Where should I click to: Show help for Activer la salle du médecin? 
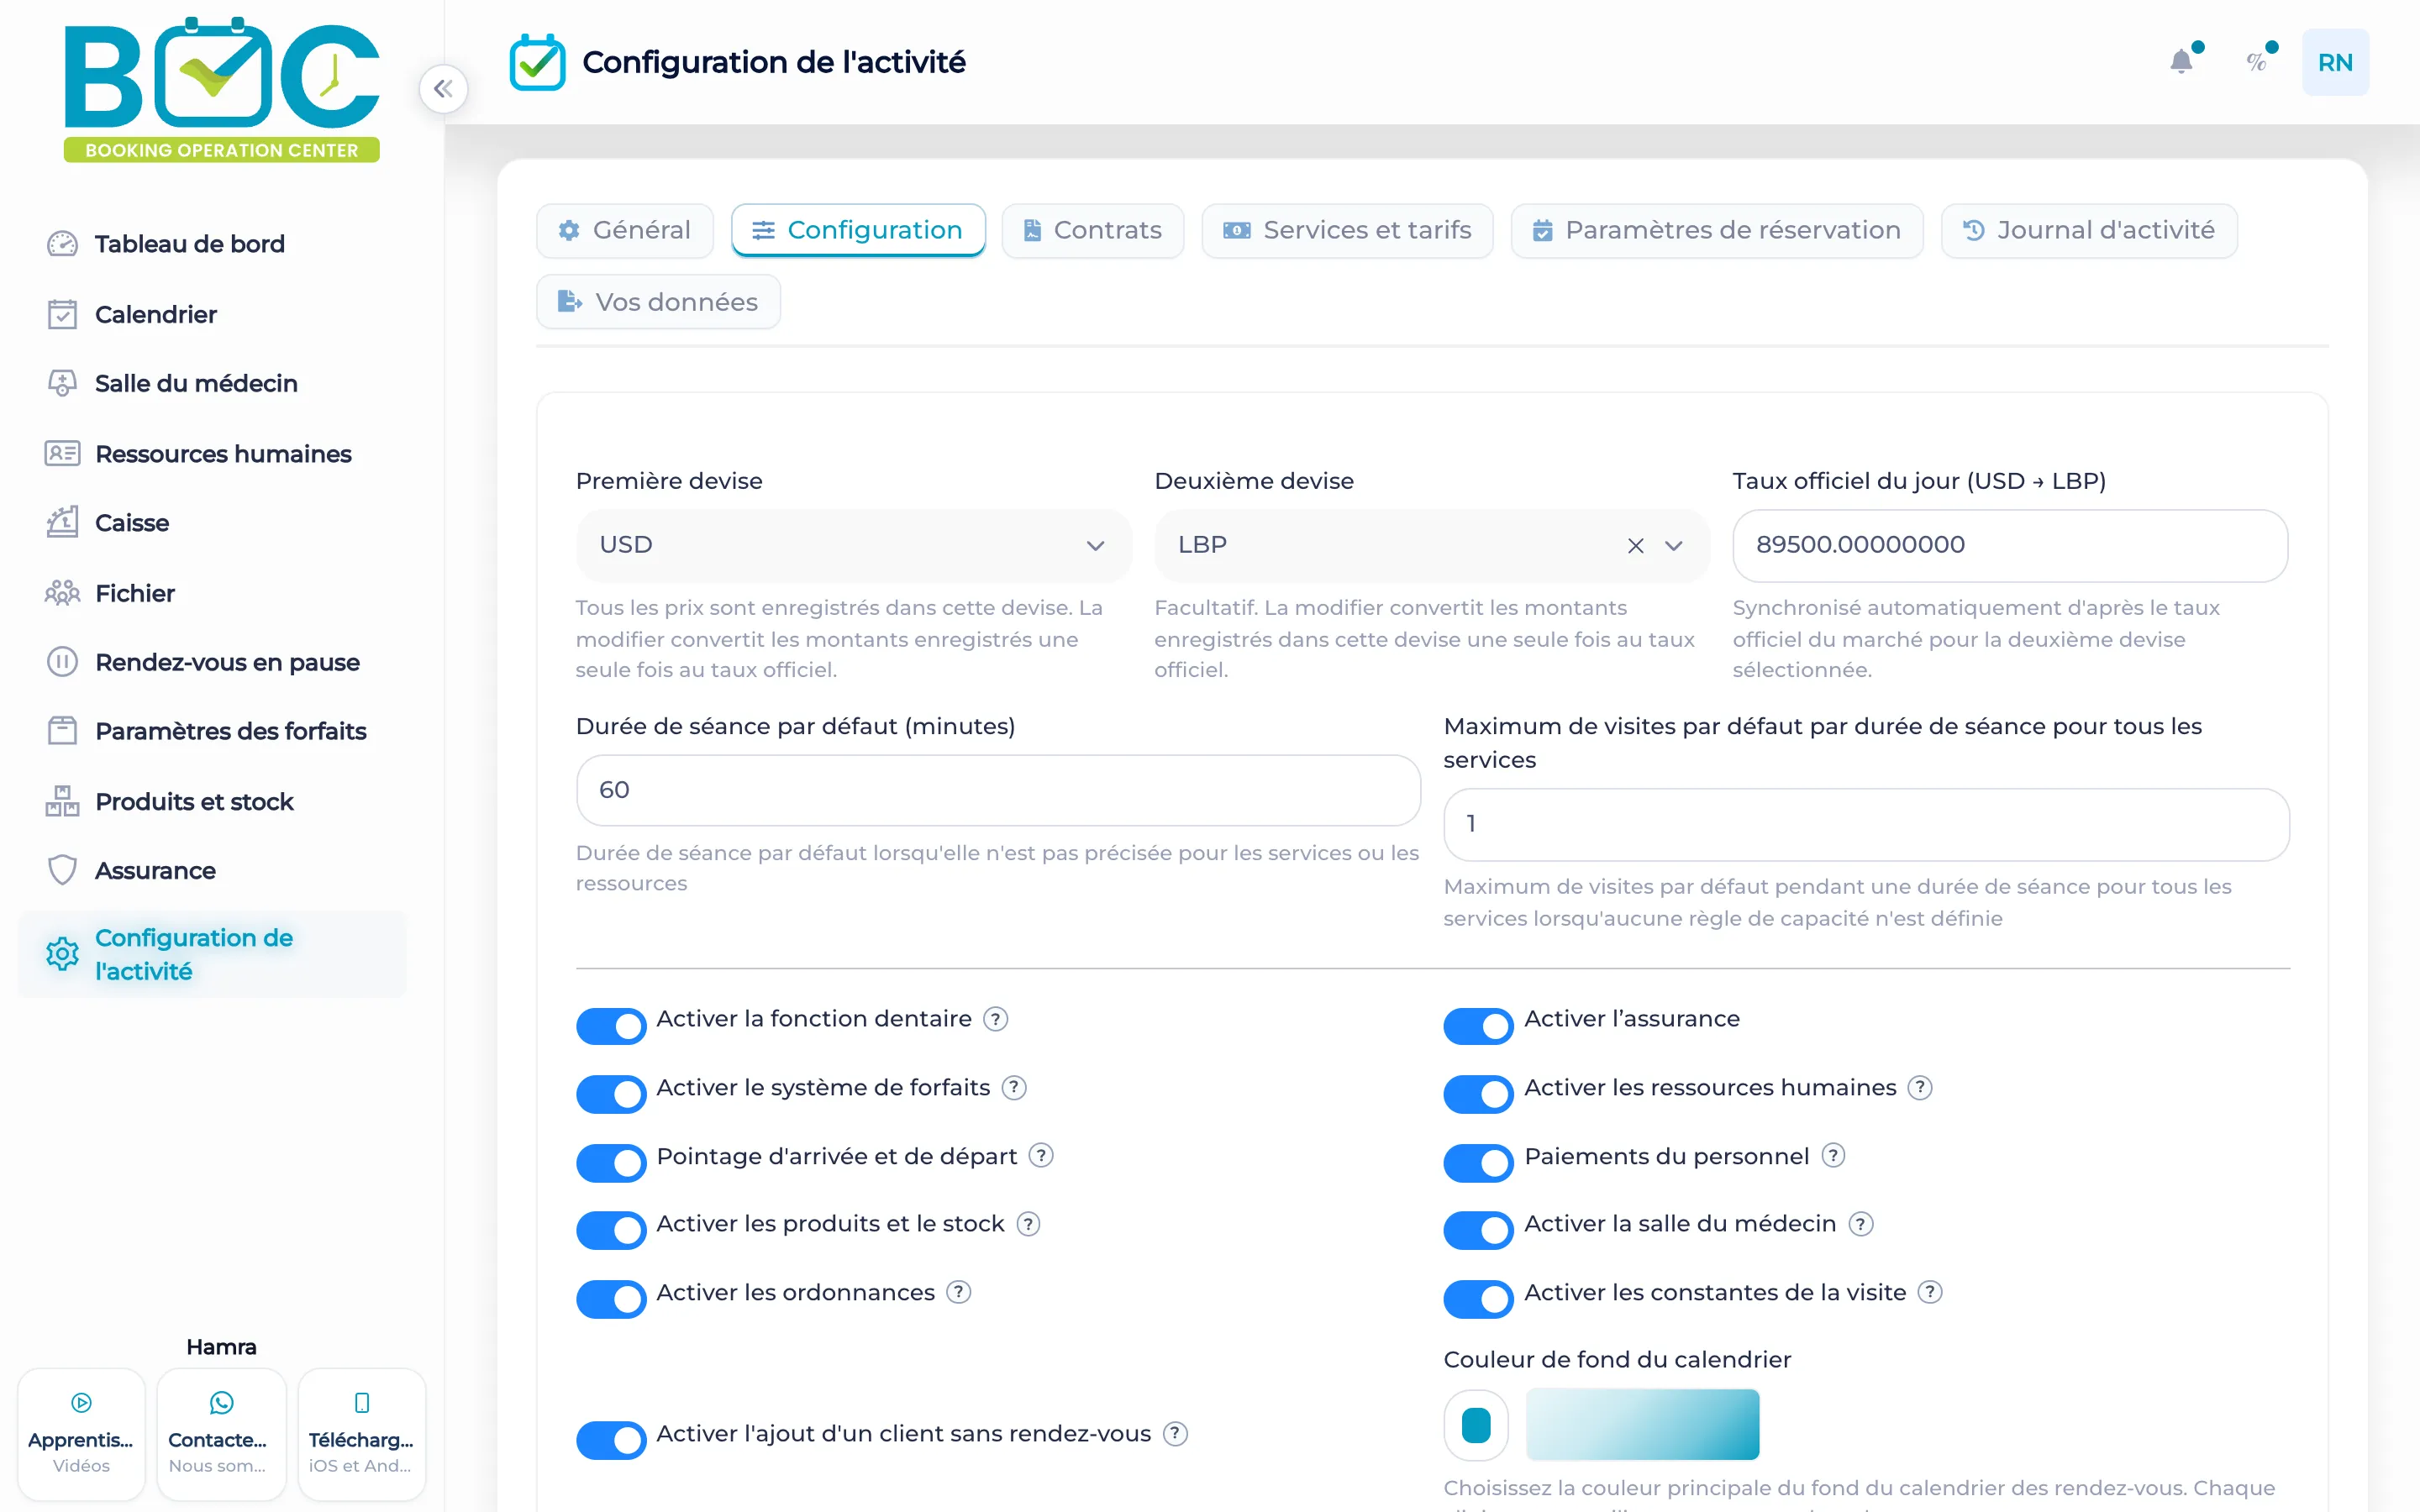(1861, 1224)
